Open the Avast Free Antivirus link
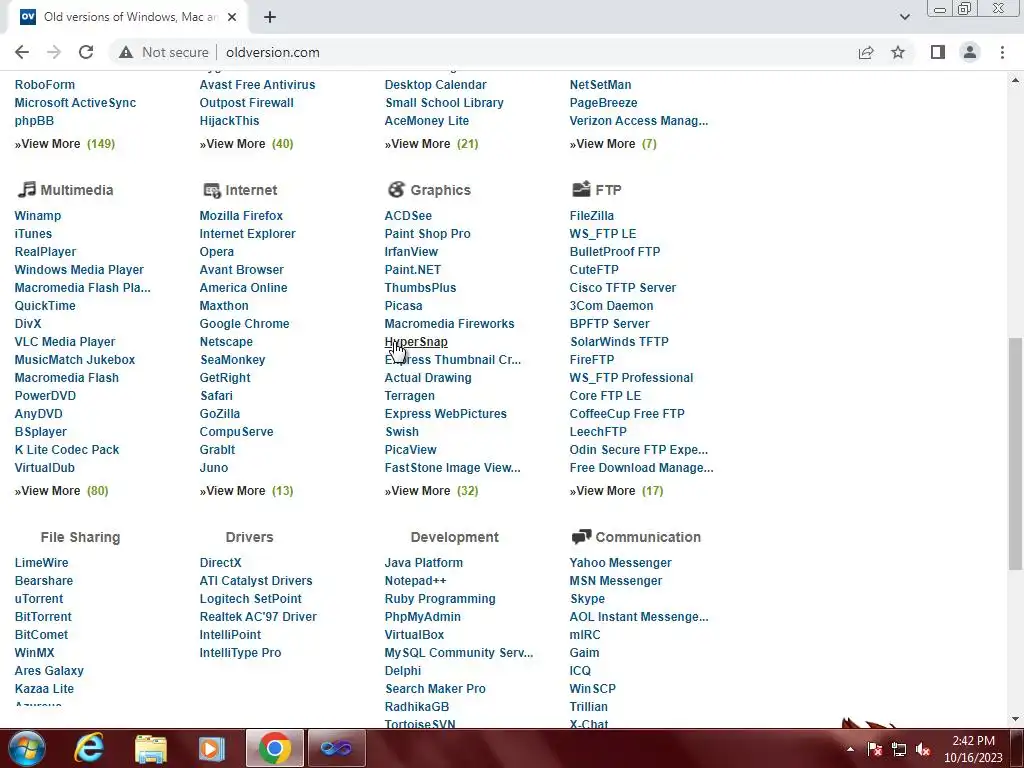The width and height of the screenshot is (1024, 768). (257, 85)
